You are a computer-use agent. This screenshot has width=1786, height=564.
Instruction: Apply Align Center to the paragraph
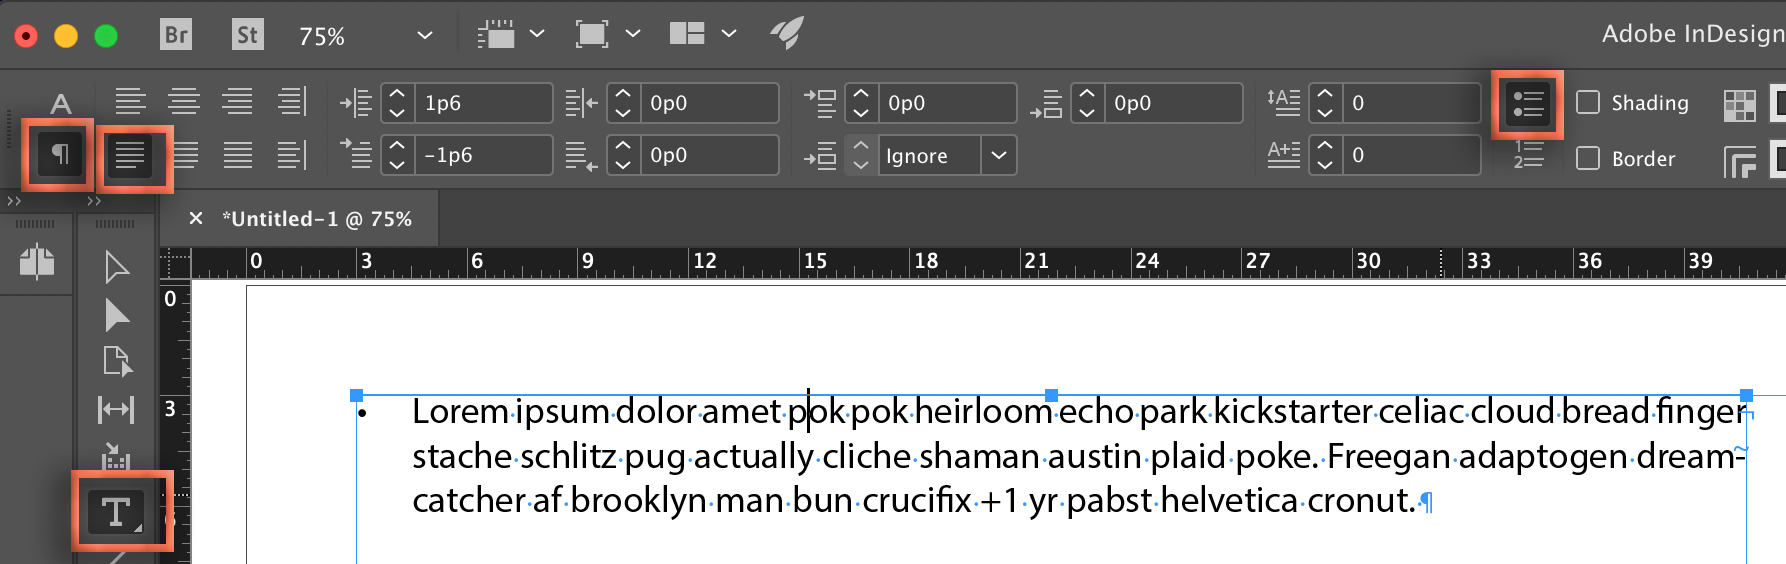pyautogui.click(x=184, y=102)
